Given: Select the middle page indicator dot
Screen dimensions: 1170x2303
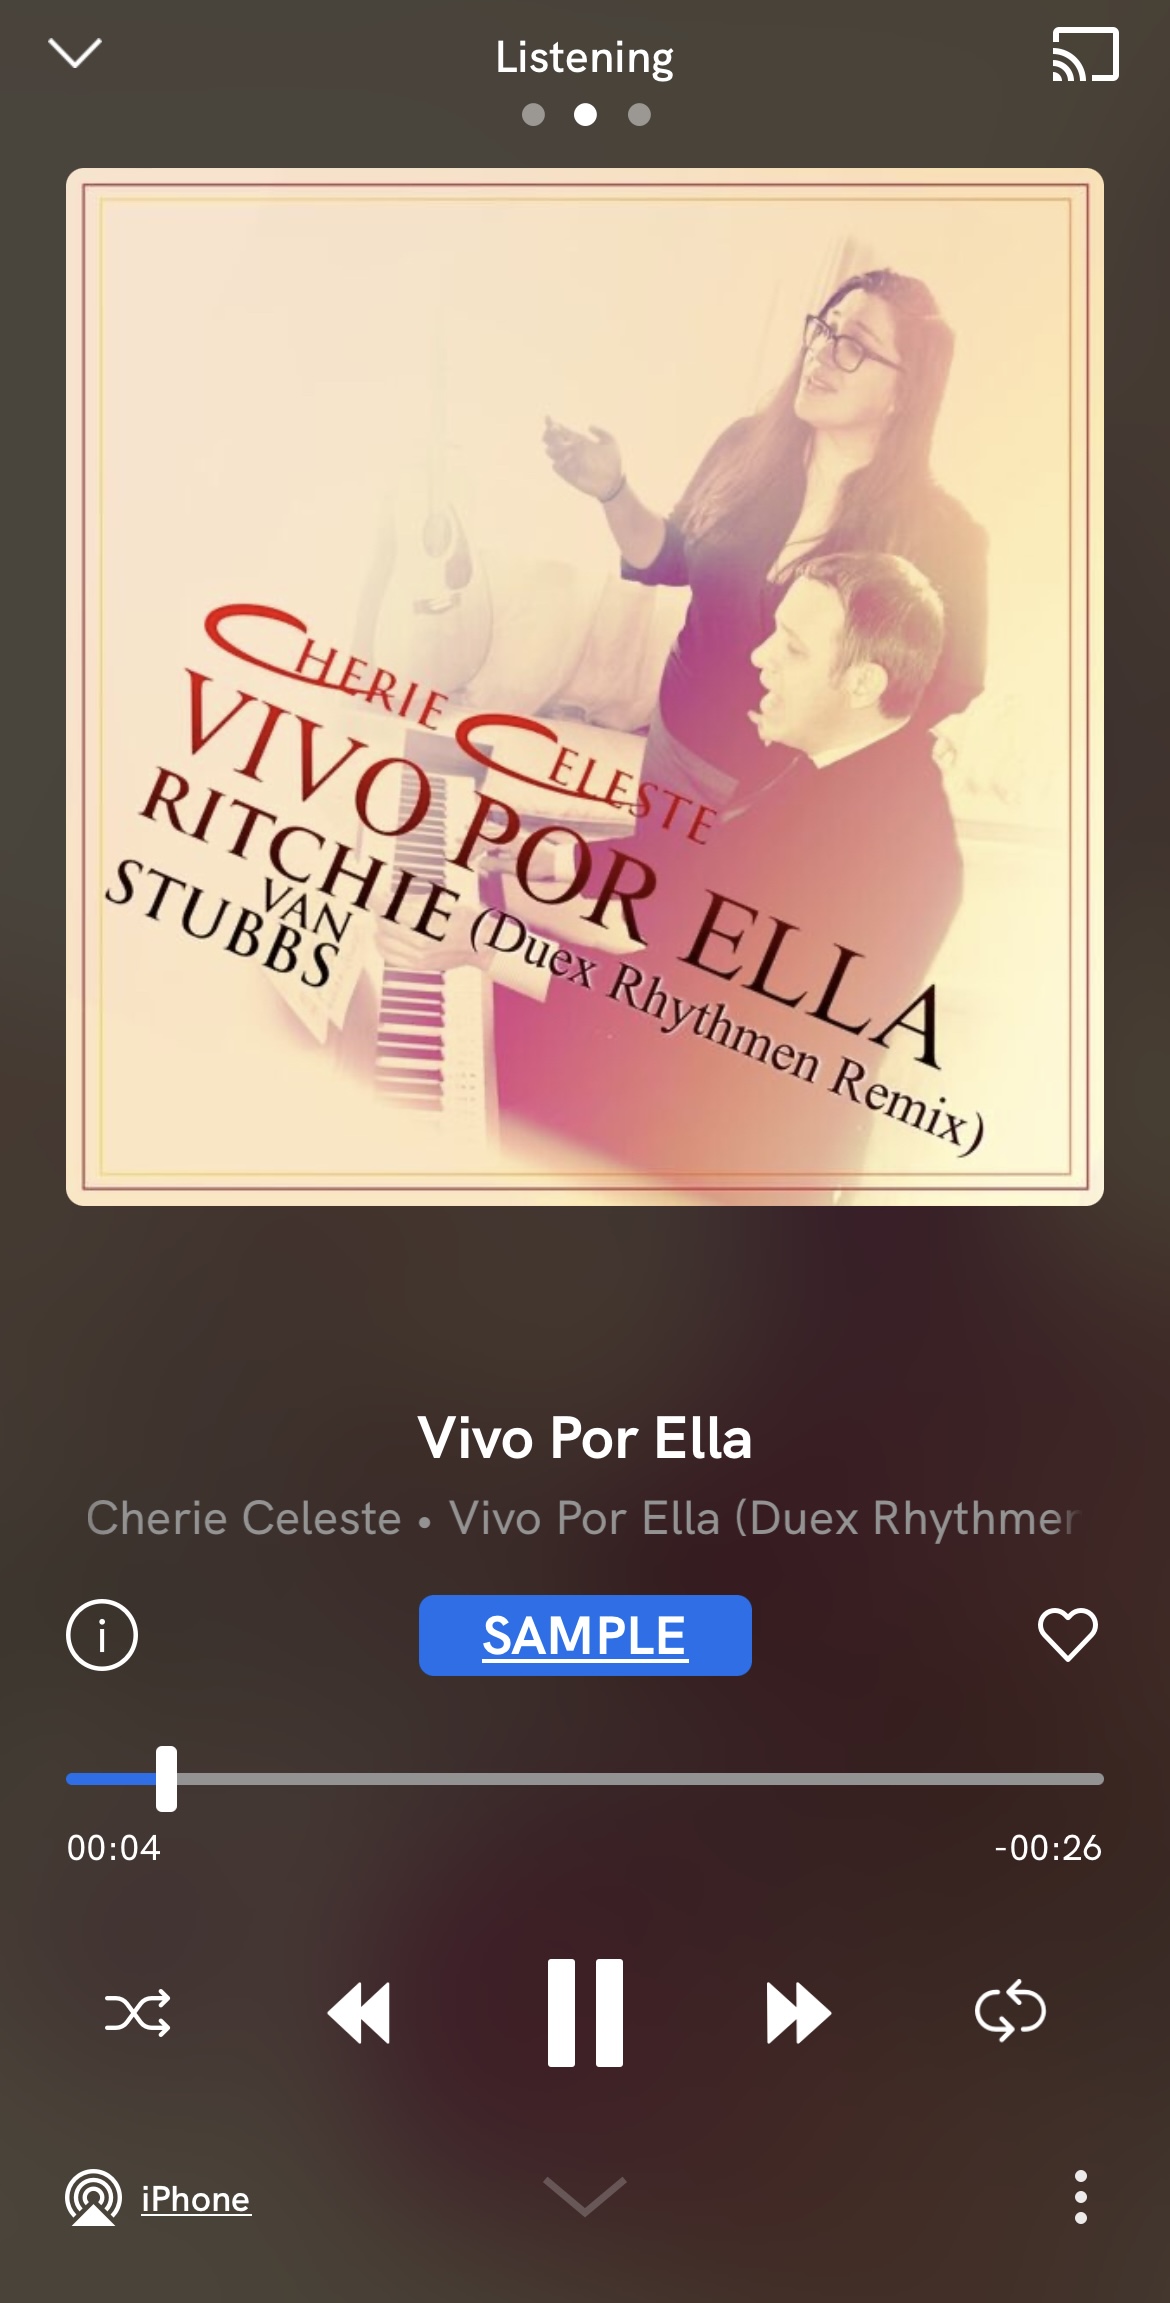Looking at the screenshot, I should (585, 115).
